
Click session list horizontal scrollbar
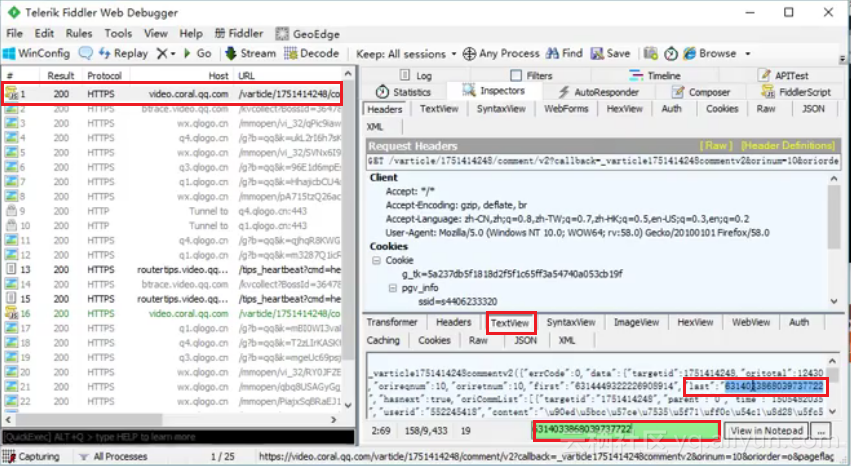pos(89,420)
